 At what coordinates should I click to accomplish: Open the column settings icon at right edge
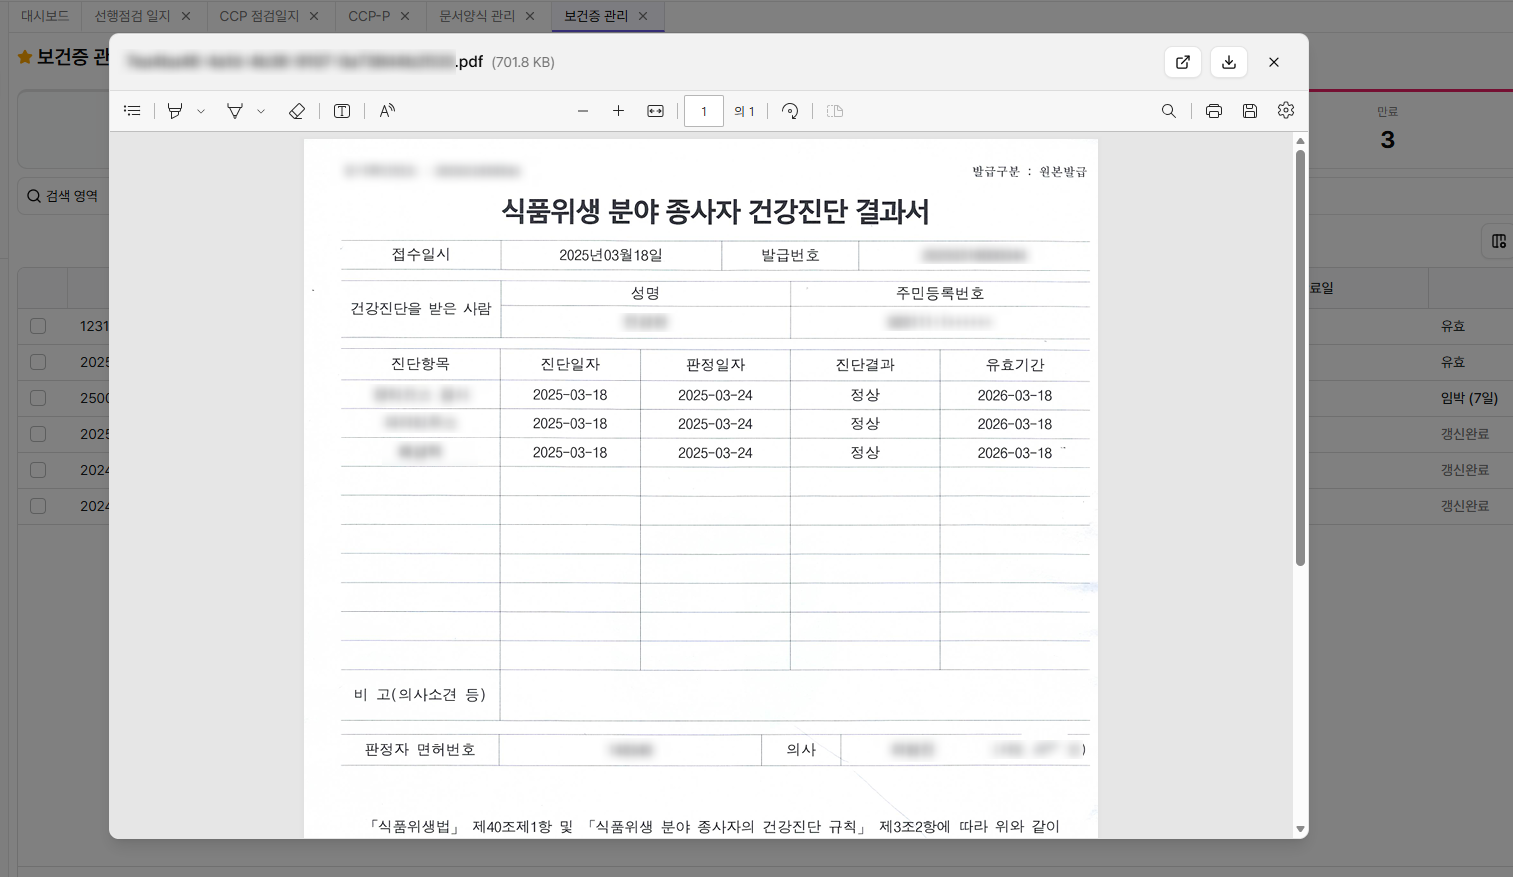tap(1498, 241)
